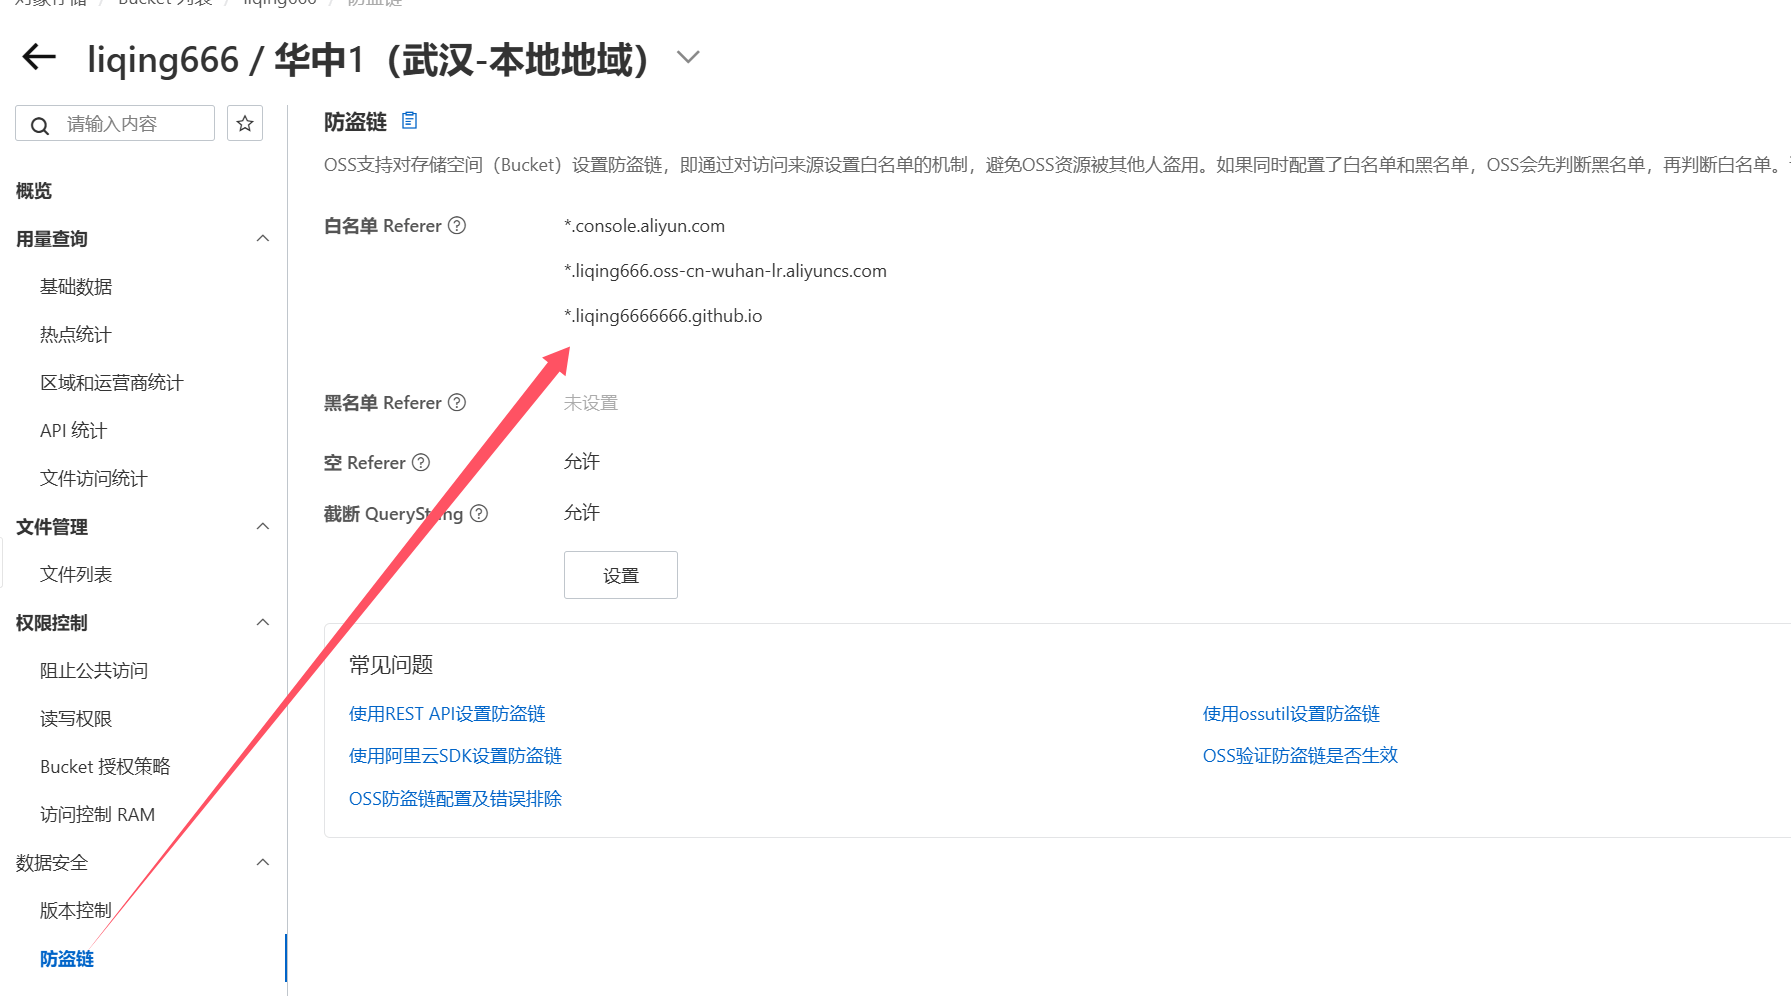Collapse the 权限控制 section
The width and height of the screenshot is (1791, 996).
(x=263, y=623)
